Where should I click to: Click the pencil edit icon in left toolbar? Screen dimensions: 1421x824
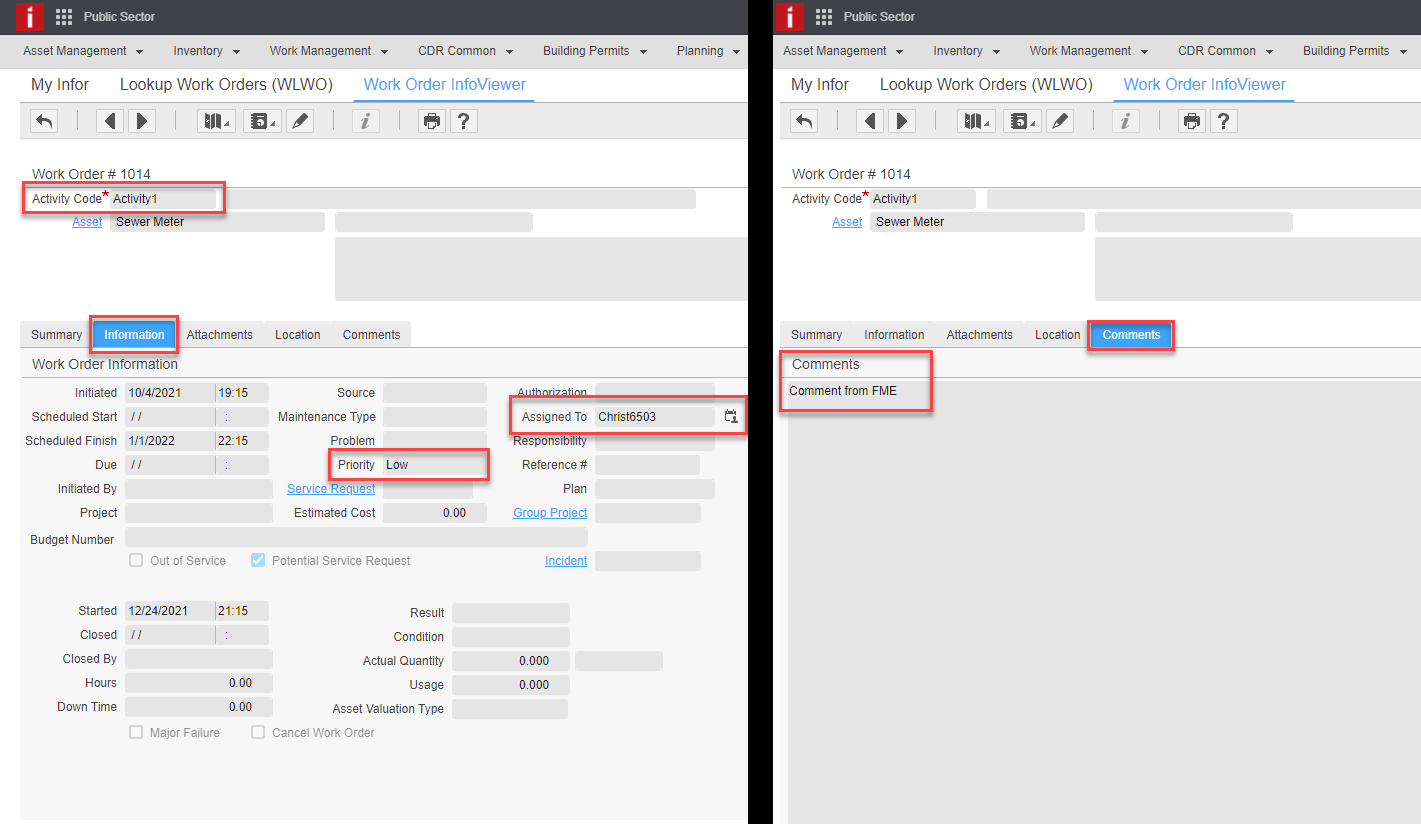299,121
